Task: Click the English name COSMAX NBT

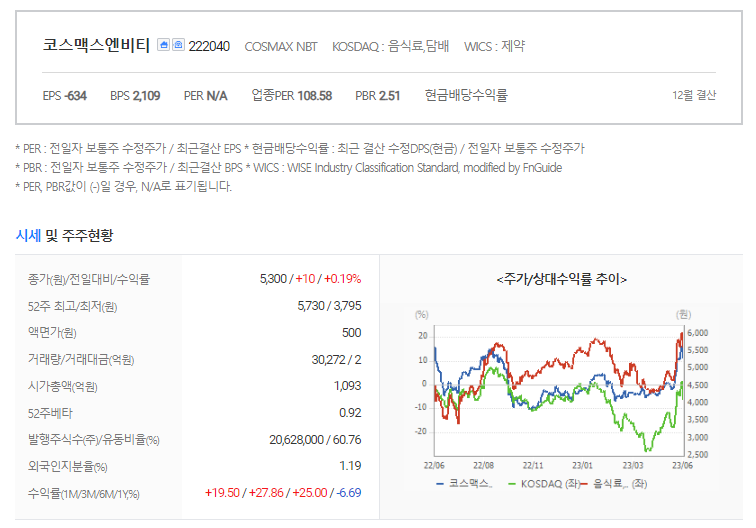Action: 281,46
